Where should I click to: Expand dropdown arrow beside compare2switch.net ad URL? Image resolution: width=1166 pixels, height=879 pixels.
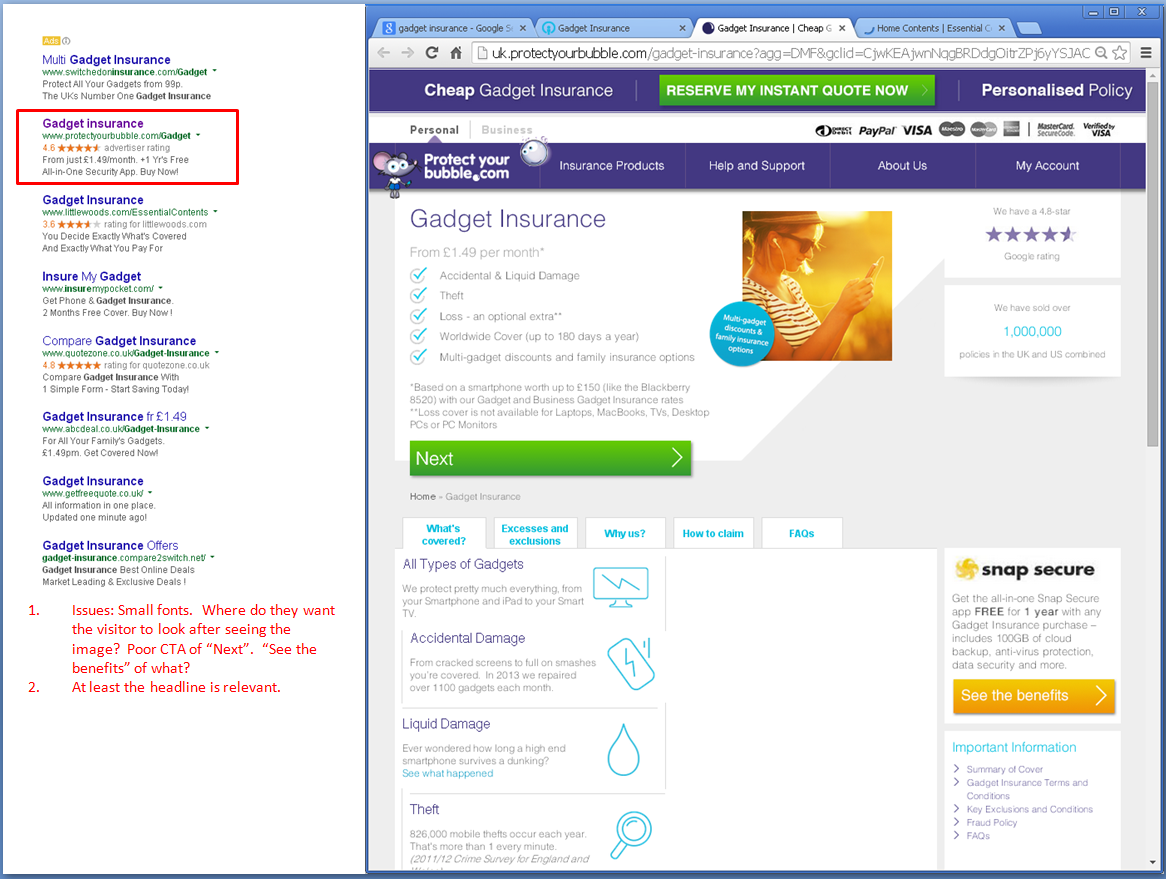tap(213, 558)
